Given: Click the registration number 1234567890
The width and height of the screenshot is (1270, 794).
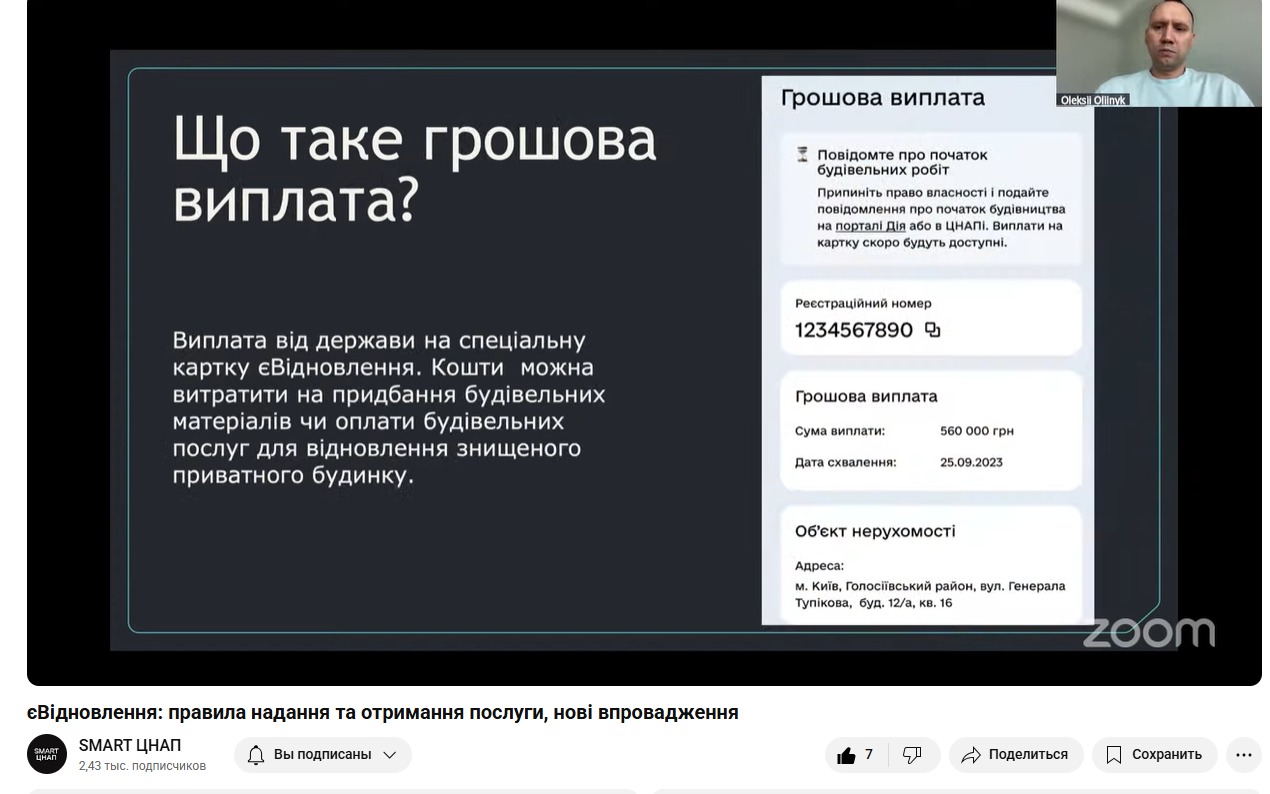Looking at the screenshot, I should click(854, 330).
